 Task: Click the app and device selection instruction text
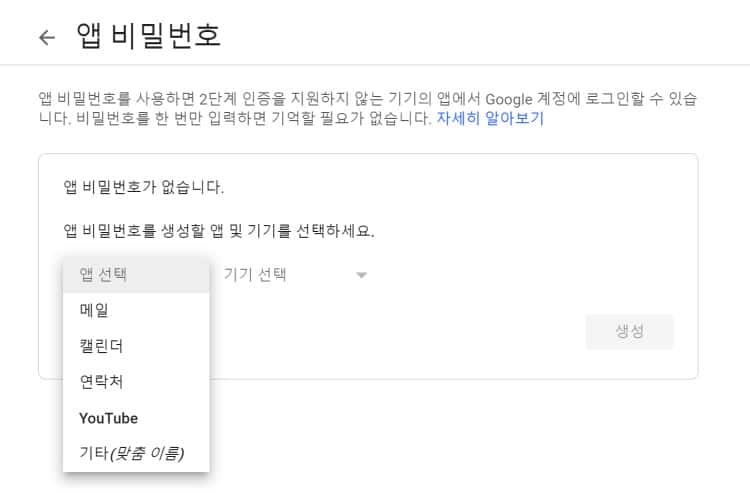(x=219, y=231)
